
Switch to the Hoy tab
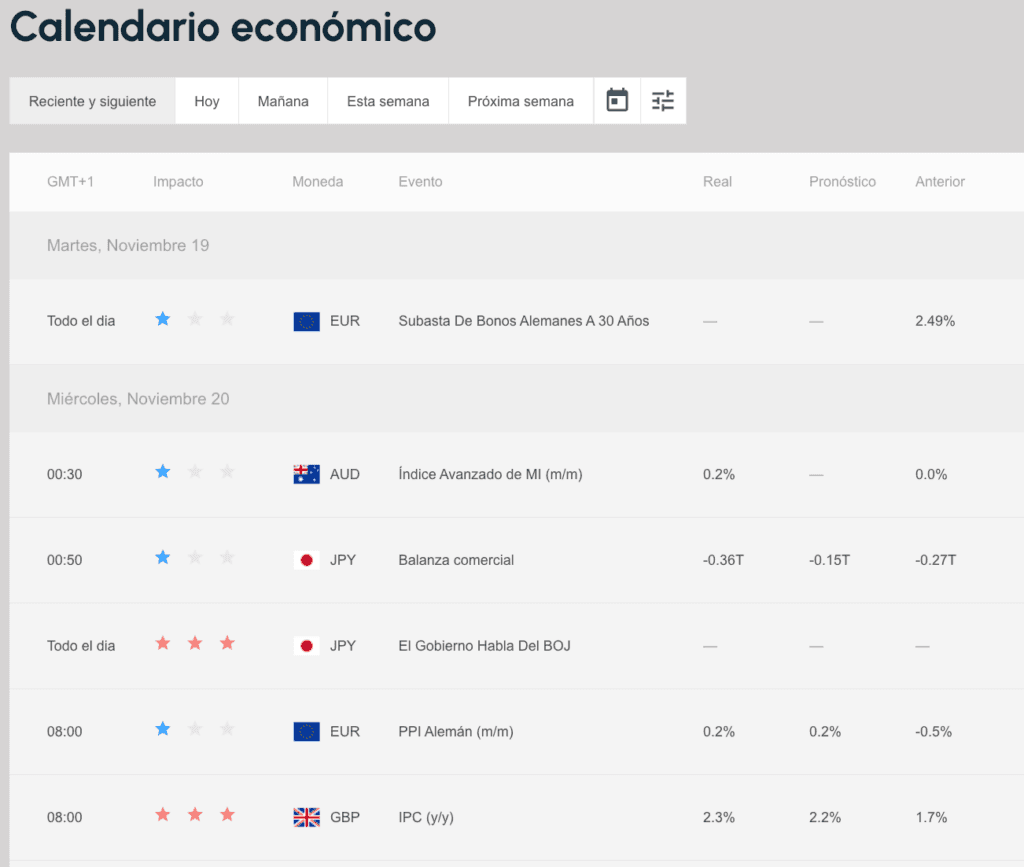(207, 101)
